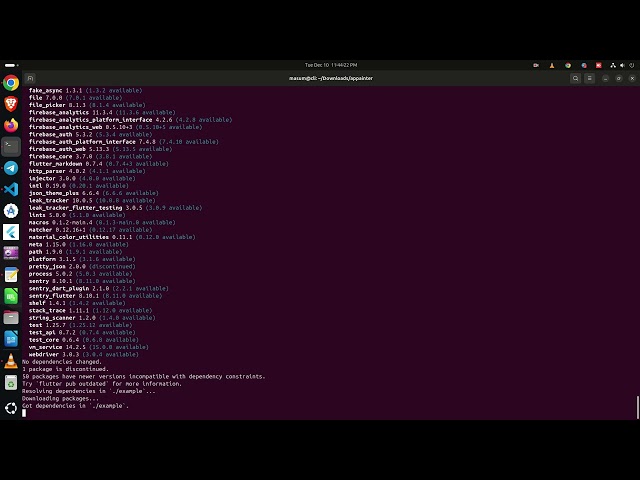The image size is (640, 480).
Task: Open Telegram from the dock
Action: 11,168
